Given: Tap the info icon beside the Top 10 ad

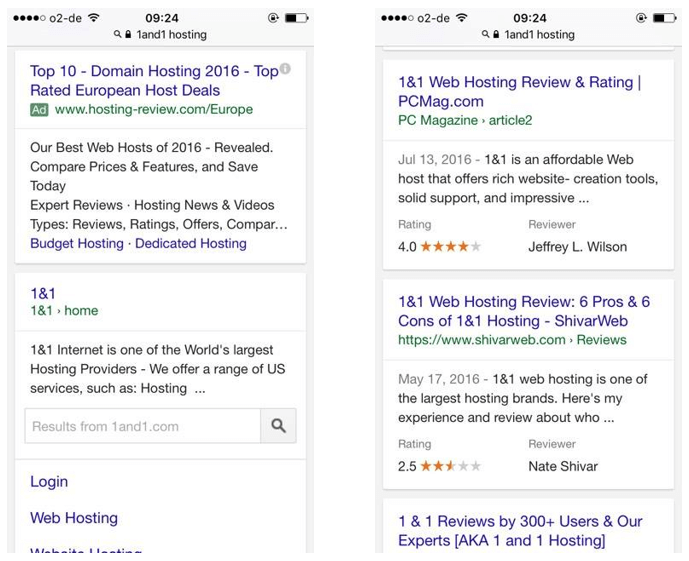Looking at the screenshot, I should [x=285, y=69].
